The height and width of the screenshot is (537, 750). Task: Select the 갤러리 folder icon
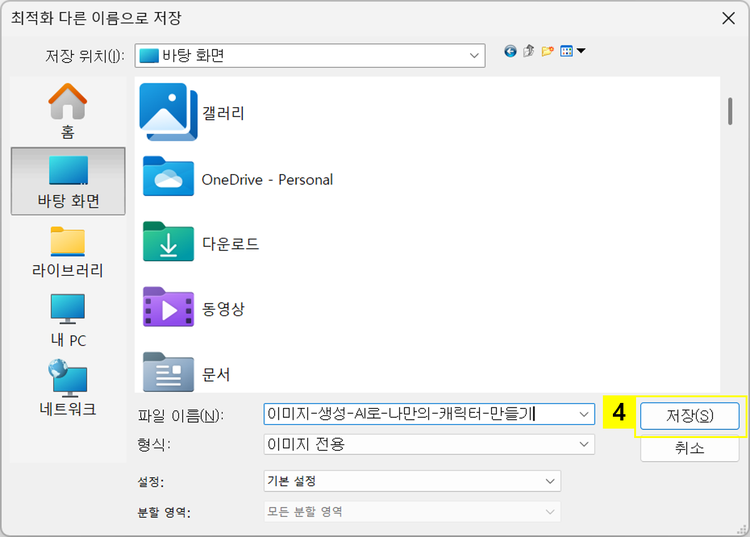pyautogui.click(x=168, y=112)
